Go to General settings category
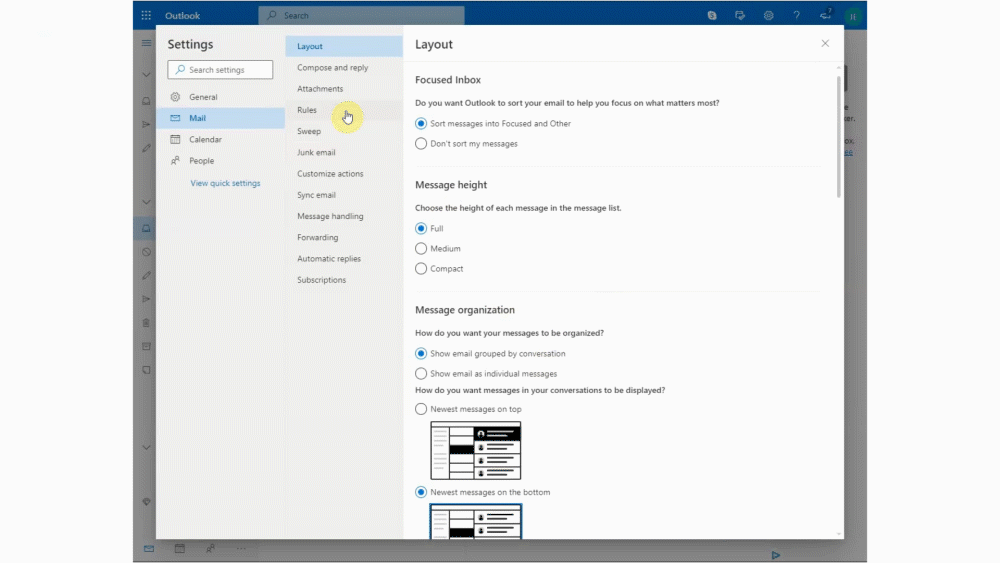The width and height of the screenshot is (1000, 563). pos(221,97)
